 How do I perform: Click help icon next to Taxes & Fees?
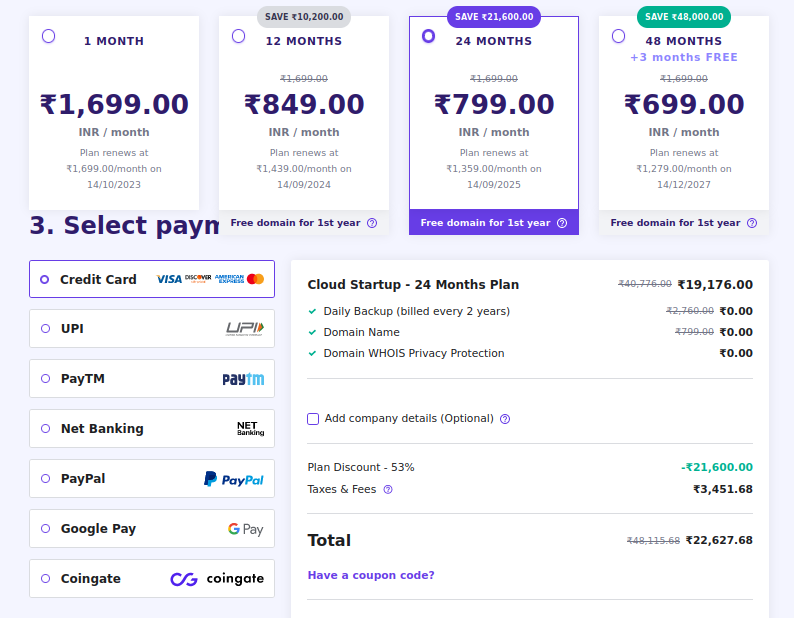(388, 490)
